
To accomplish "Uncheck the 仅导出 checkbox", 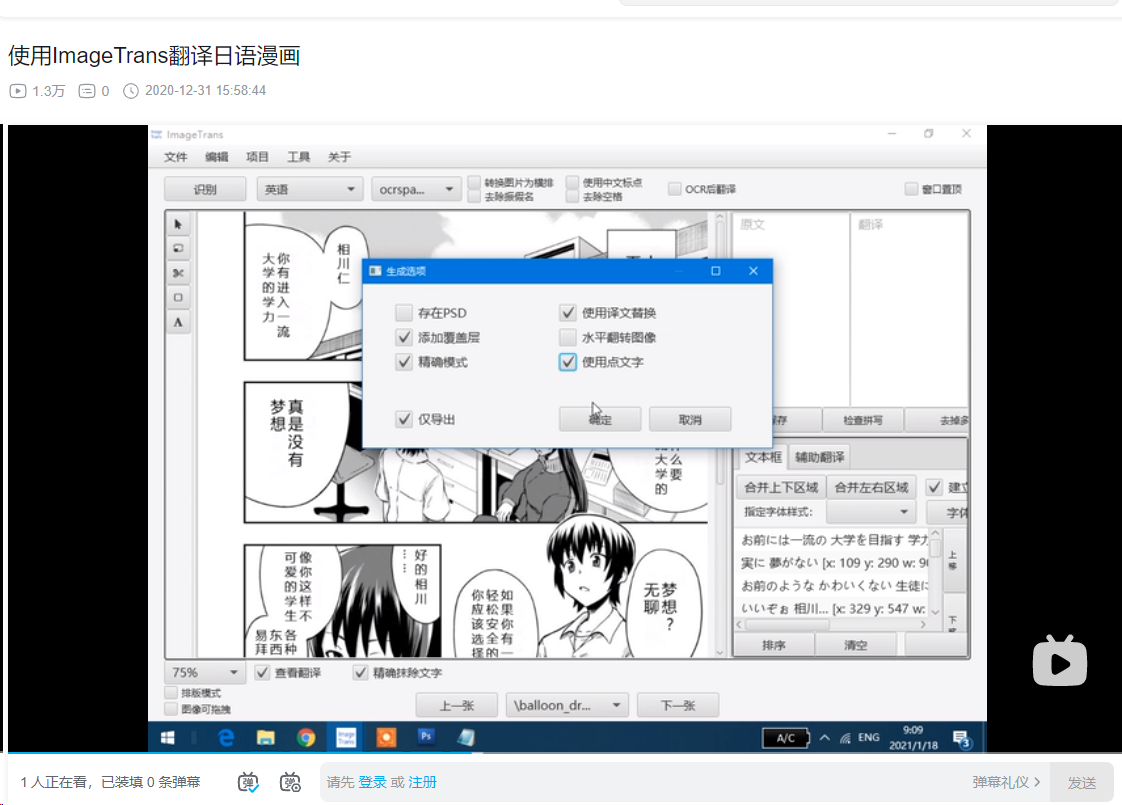I will click(x=404, y=419).
